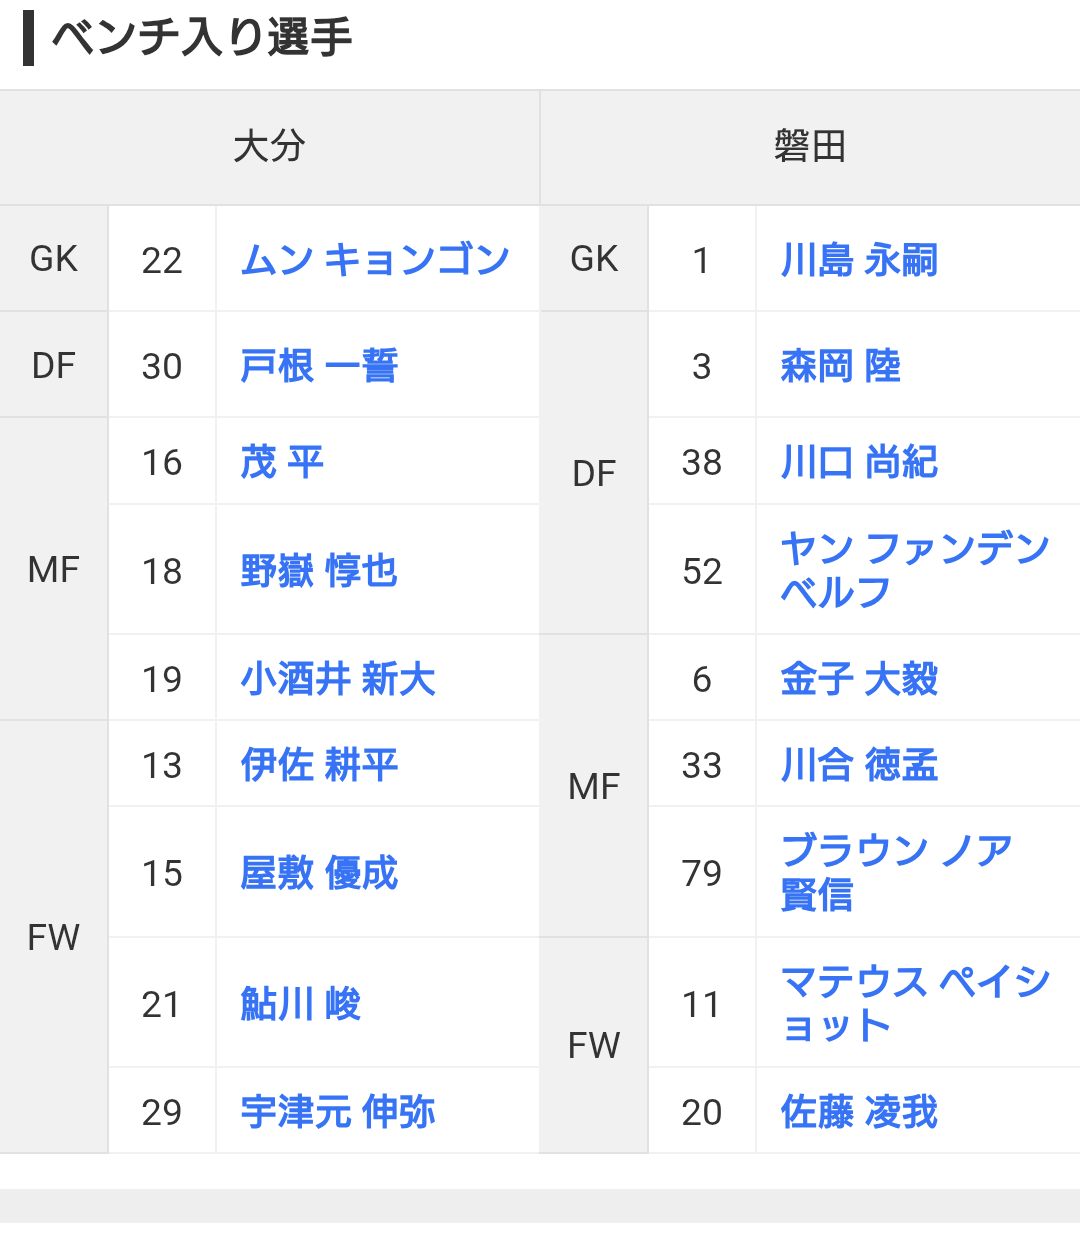View 鮎川 峻 player profile
This screenshot has width=1080, height=1246.
click(x=300, y=1004)
